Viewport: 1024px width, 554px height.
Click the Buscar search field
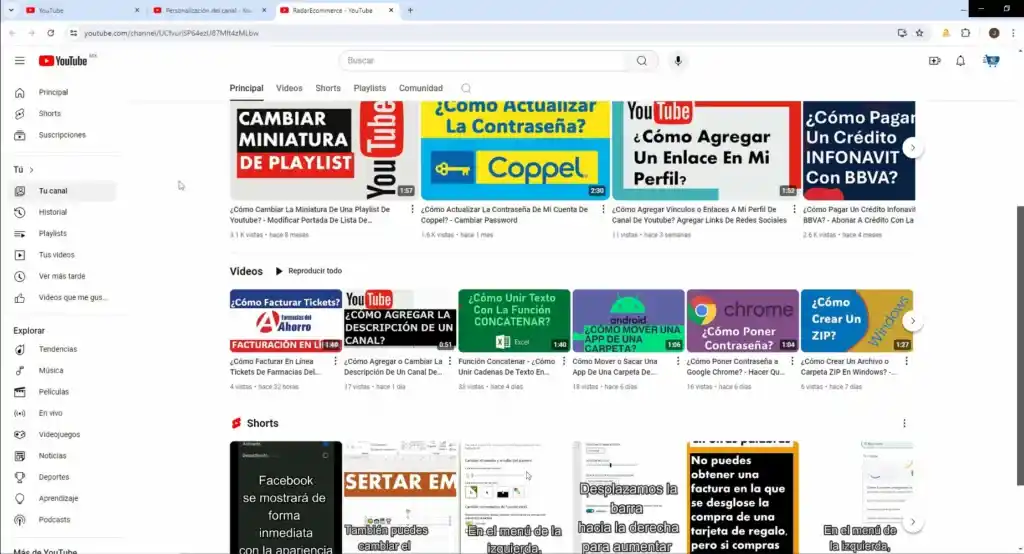[x=483, y=61]
